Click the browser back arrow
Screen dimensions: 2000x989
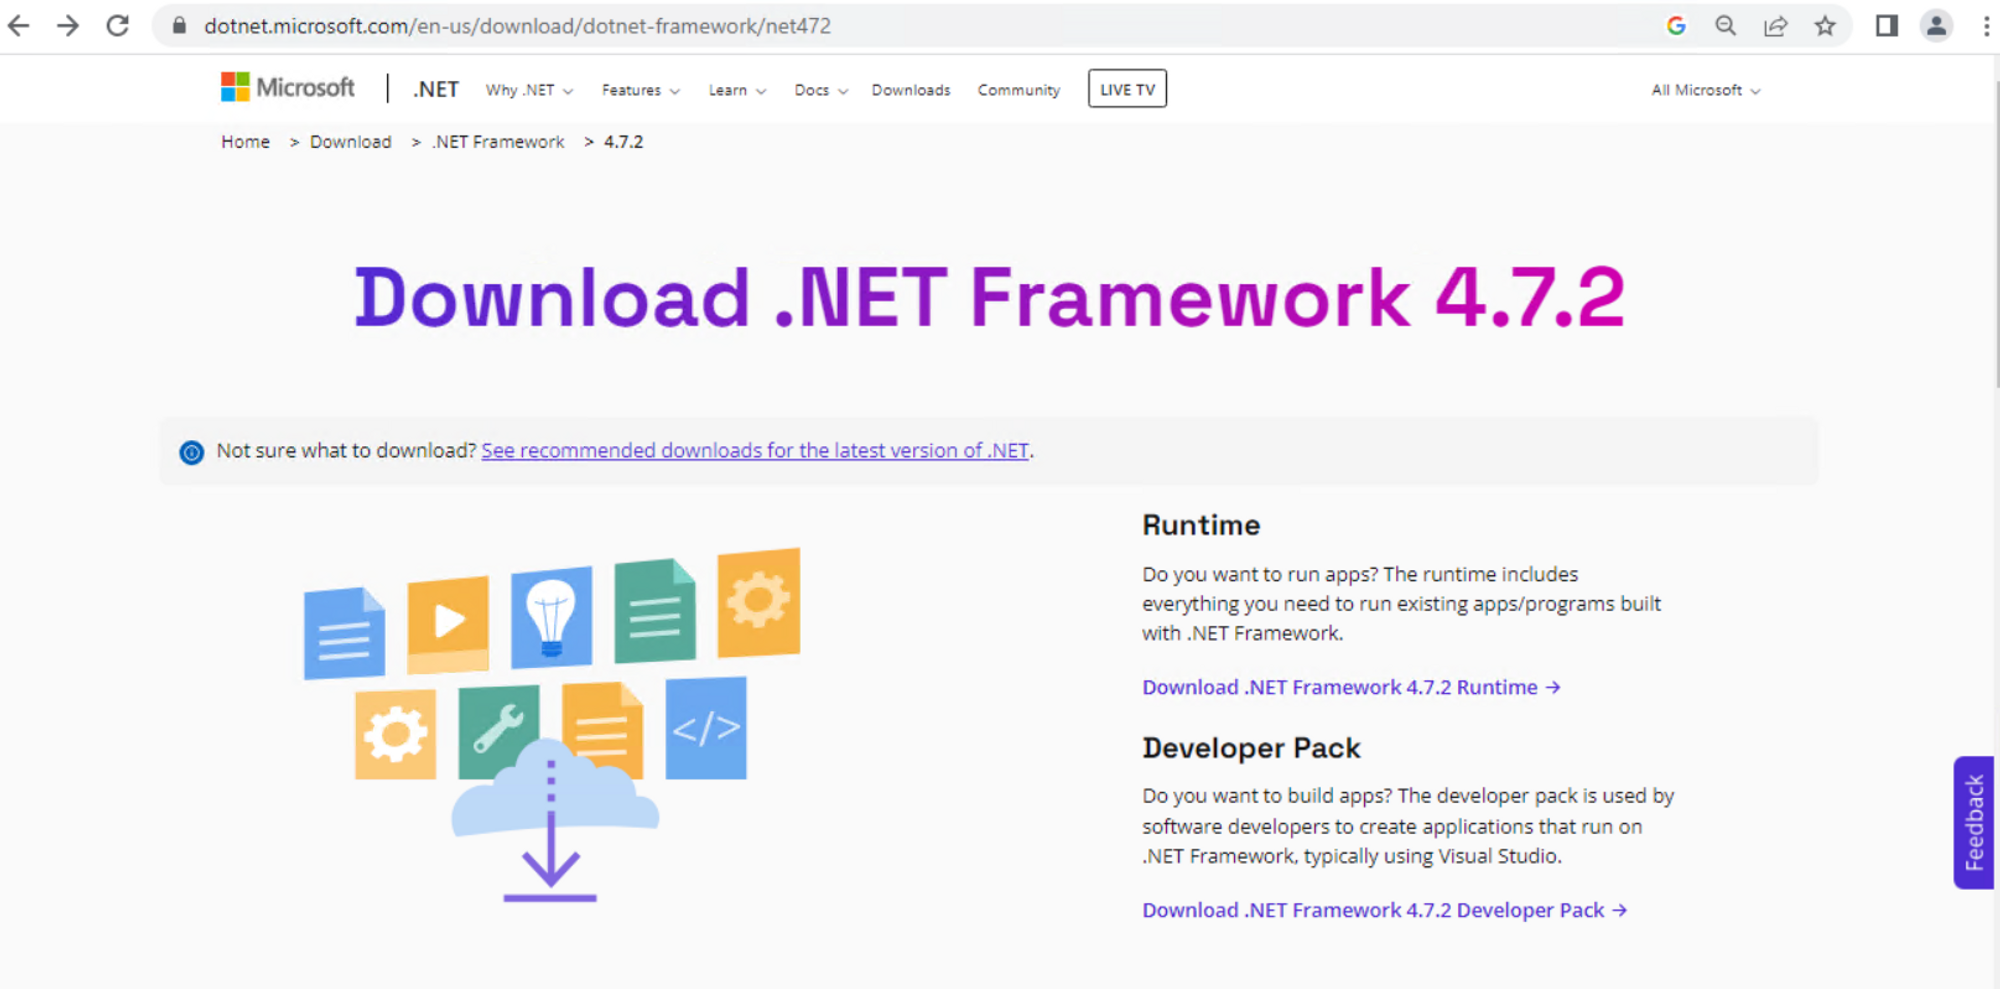18,25
